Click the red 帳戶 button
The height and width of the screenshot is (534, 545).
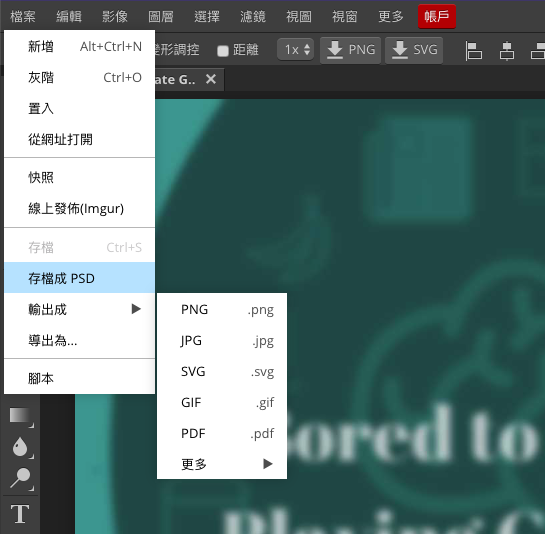[437, 16]
